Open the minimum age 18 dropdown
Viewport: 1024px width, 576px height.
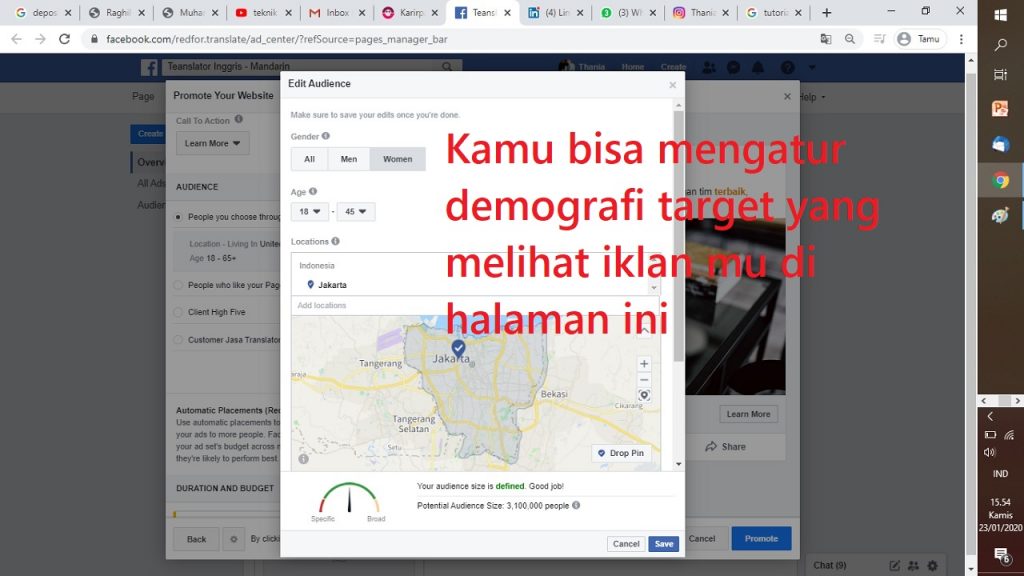pyautogui.click(x=310, y=212)
